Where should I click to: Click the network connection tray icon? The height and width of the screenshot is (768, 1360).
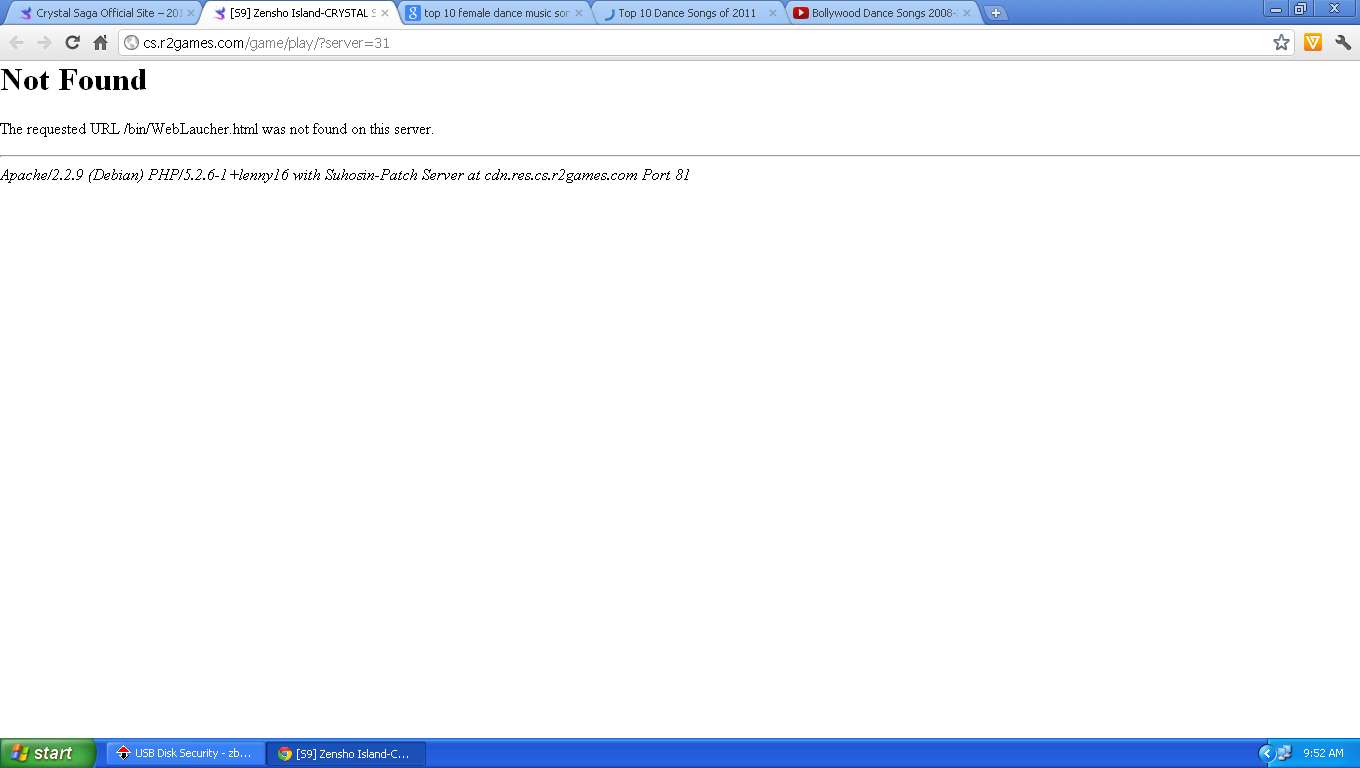pyautogui.click(x=1284, y=753)
